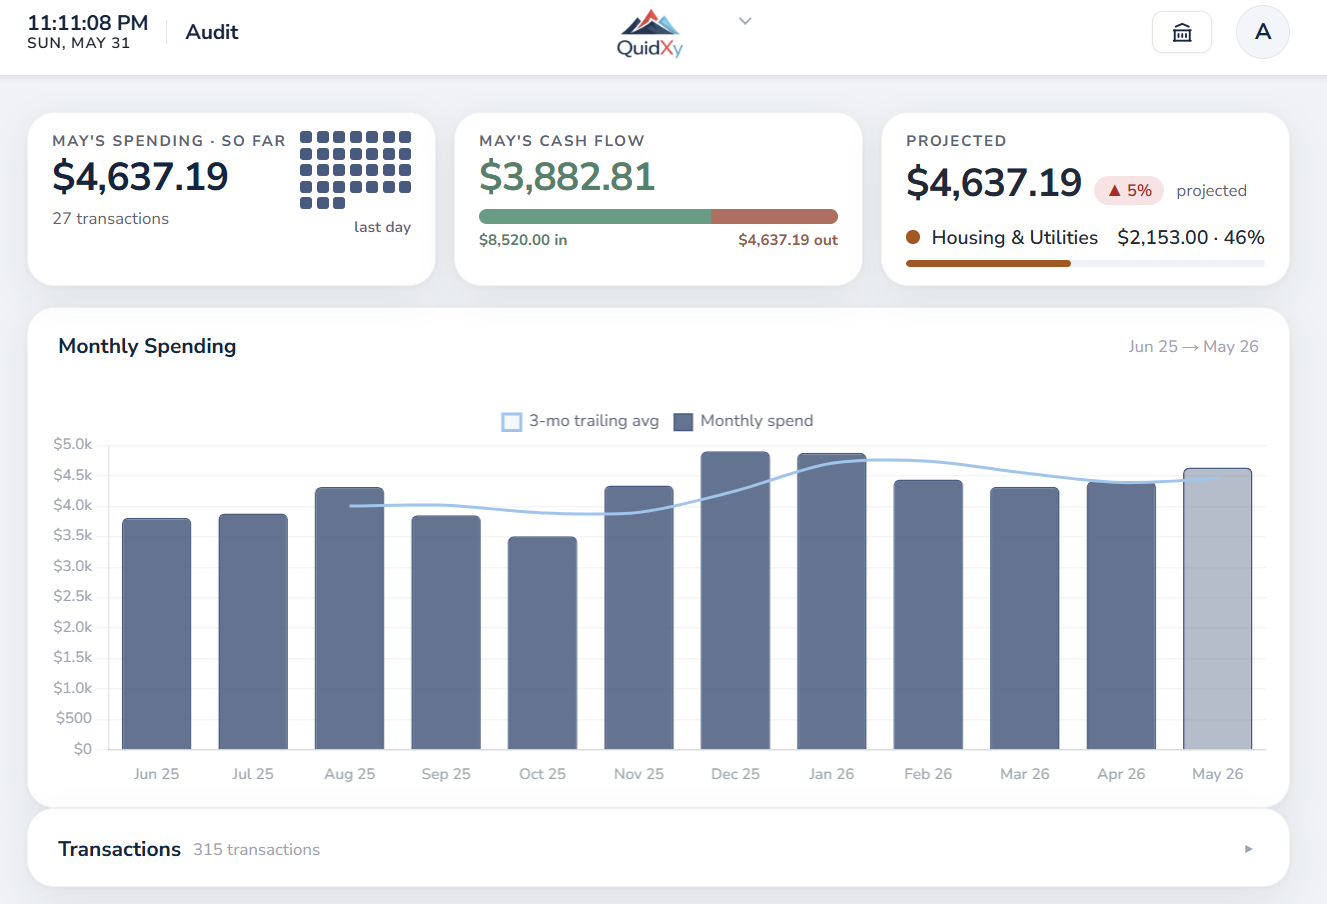Click the '27 transactions' text
The width and height of the screenshot is (1327, 904).
110,219
